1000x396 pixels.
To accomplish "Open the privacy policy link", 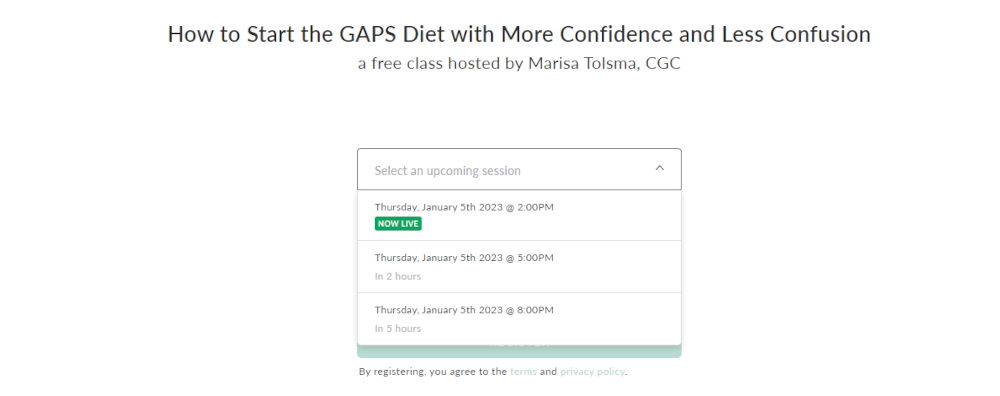I will tap(592, 371).
